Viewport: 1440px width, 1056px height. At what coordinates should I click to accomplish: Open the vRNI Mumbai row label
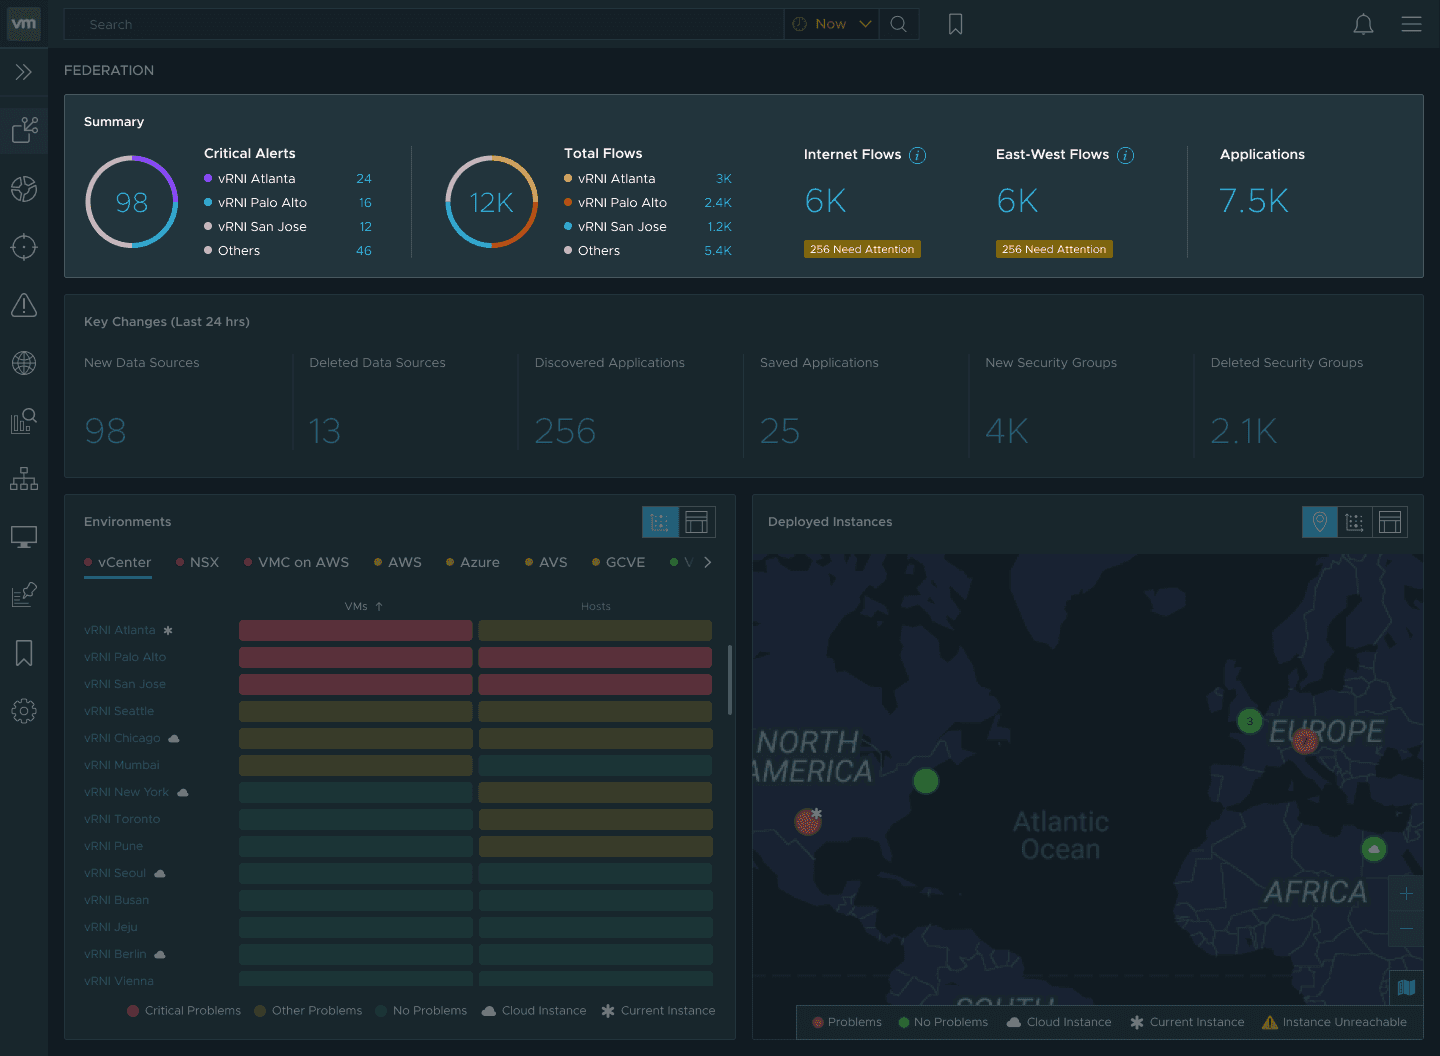pyautogui.click(x=122, y=766)
